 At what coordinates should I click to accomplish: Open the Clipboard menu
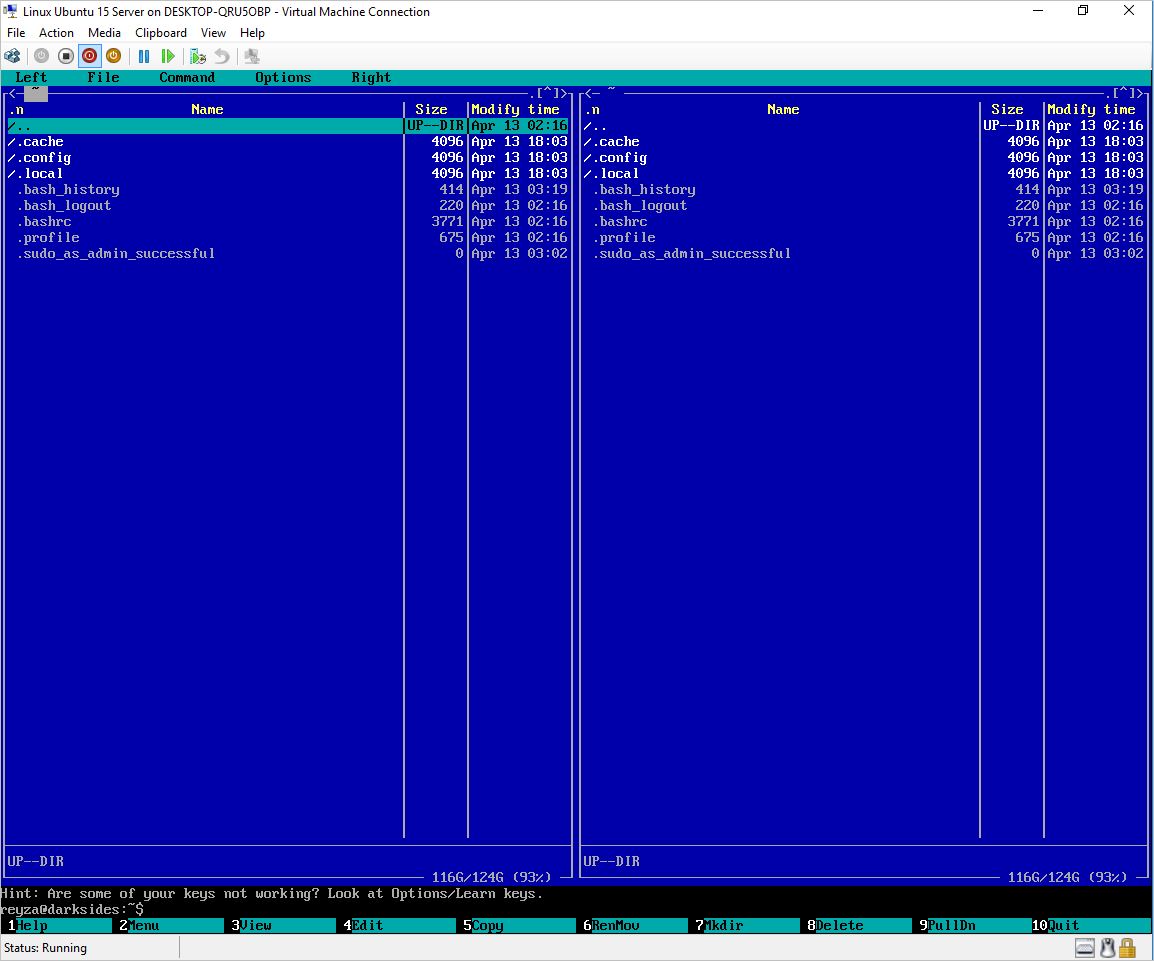(161, 33)
